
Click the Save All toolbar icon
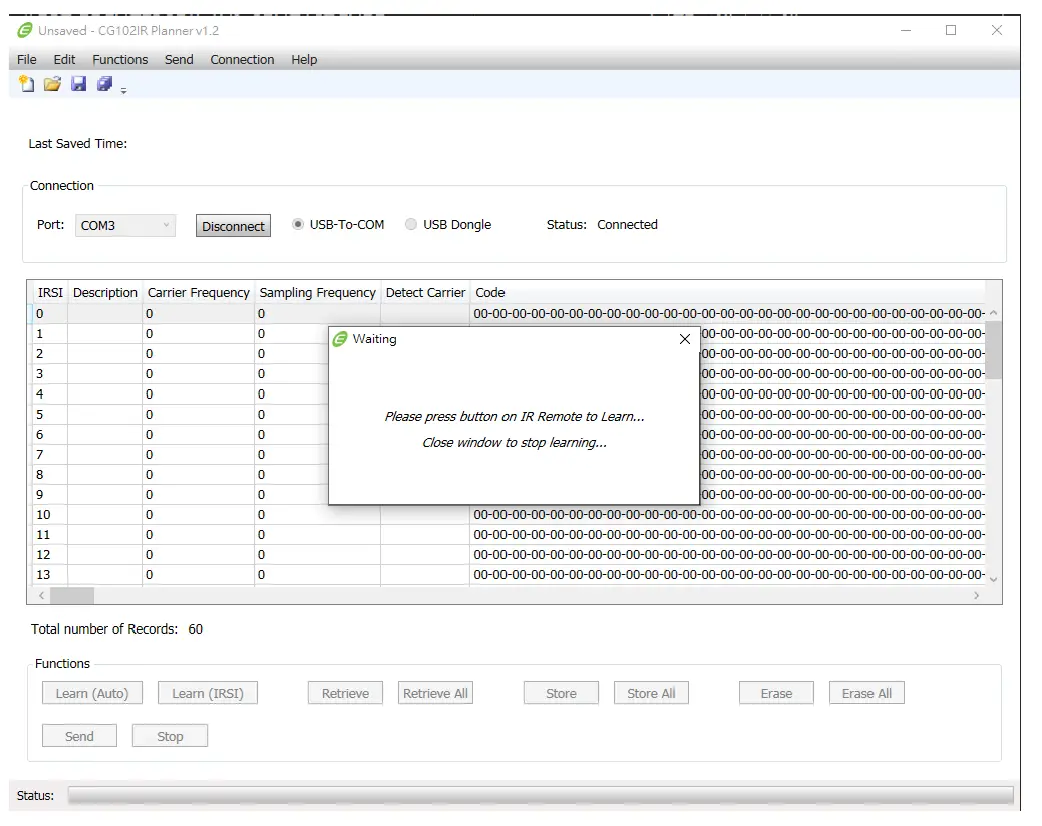pyautogui.click(x=104, y=84)
